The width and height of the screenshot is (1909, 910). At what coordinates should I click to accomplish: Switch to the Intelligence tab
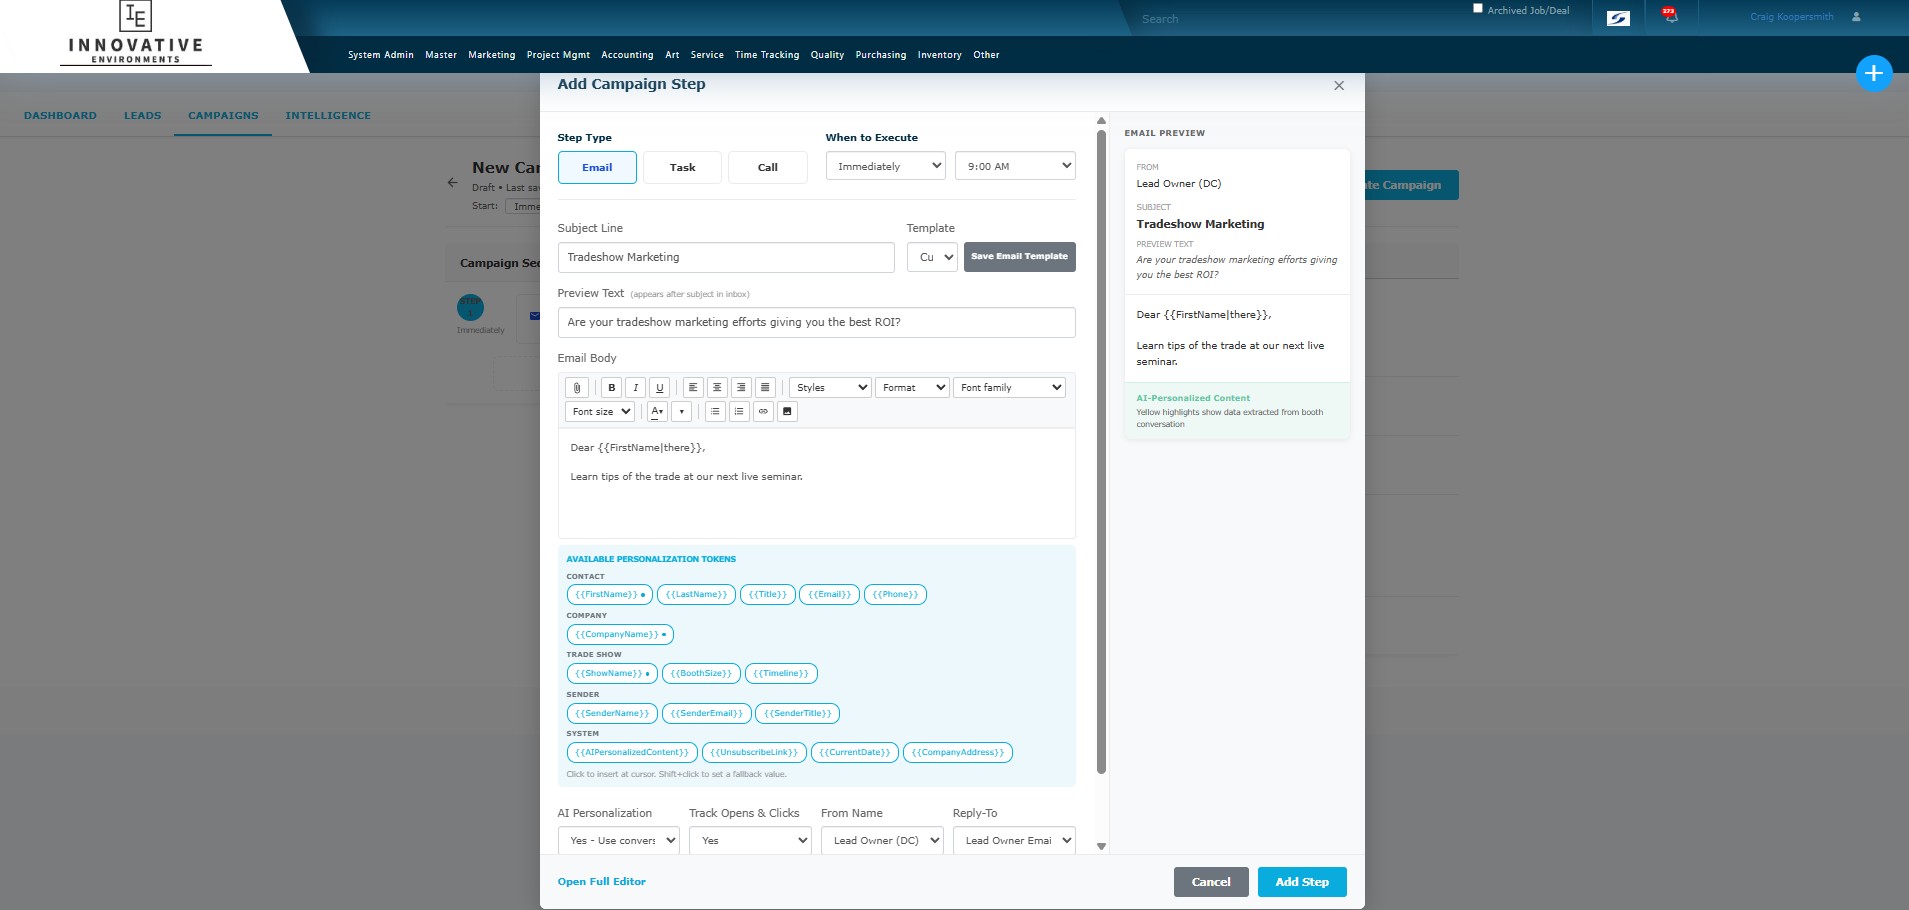328,115
